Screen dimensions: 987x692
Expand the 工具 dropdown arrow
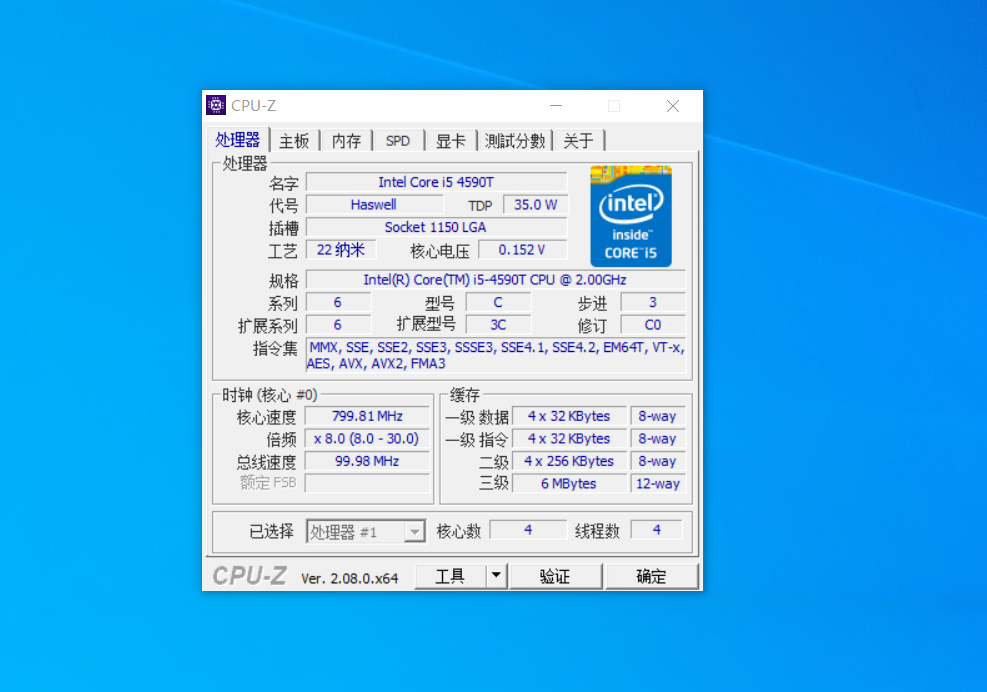pyautogui.click(x=496, y=576)
